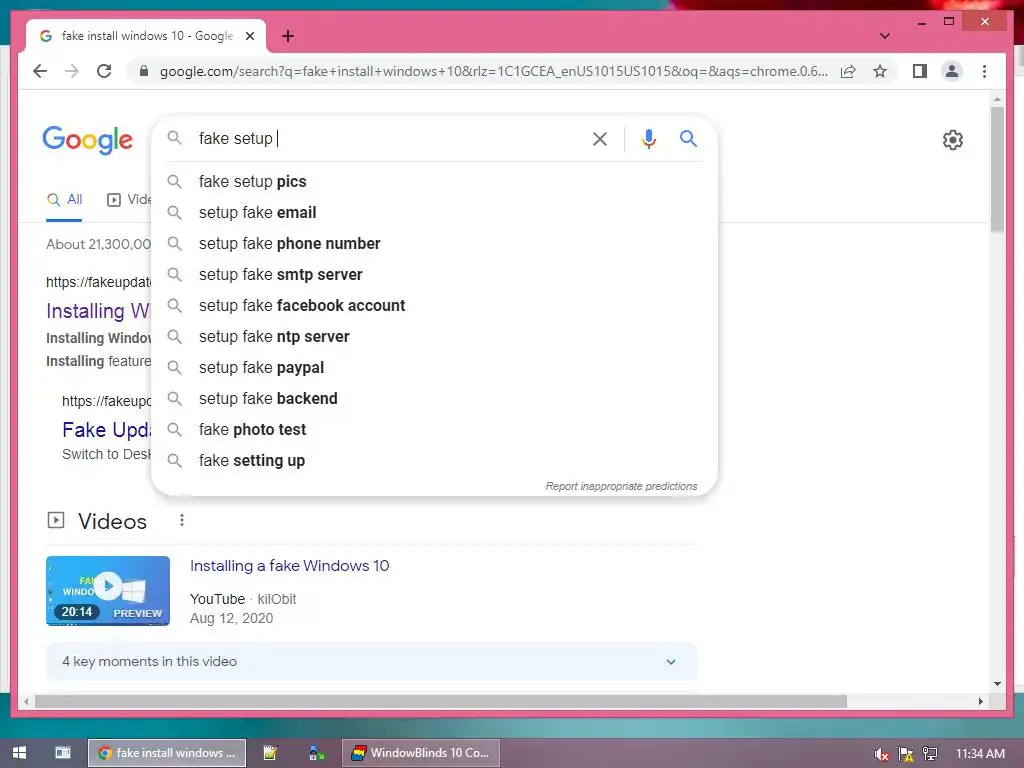Expand the tab search dropdown arrow
The image size is (1024, 768).
pos(884,36)
